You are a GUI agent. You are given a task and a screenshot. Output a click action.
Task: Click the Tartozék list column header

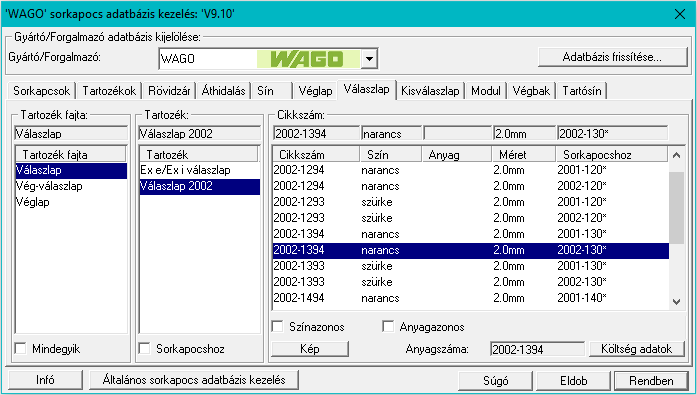click(x=199, y=155)
